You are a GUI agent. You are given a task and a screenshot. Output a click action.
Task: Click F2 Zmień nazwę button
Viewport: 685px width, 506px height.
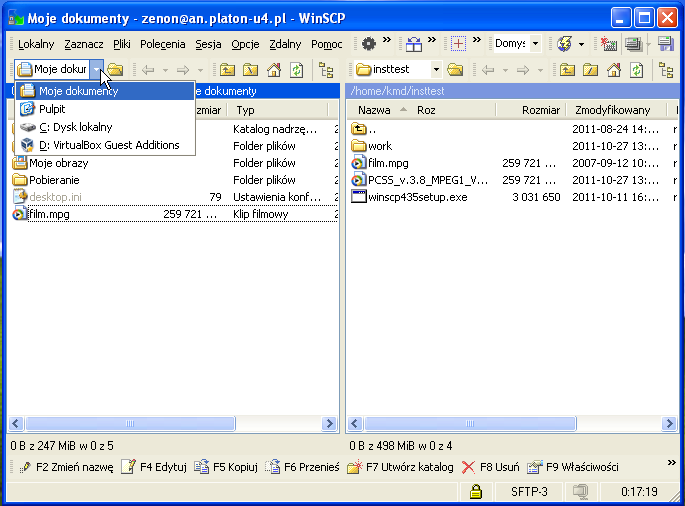click(x=66, y=467)
